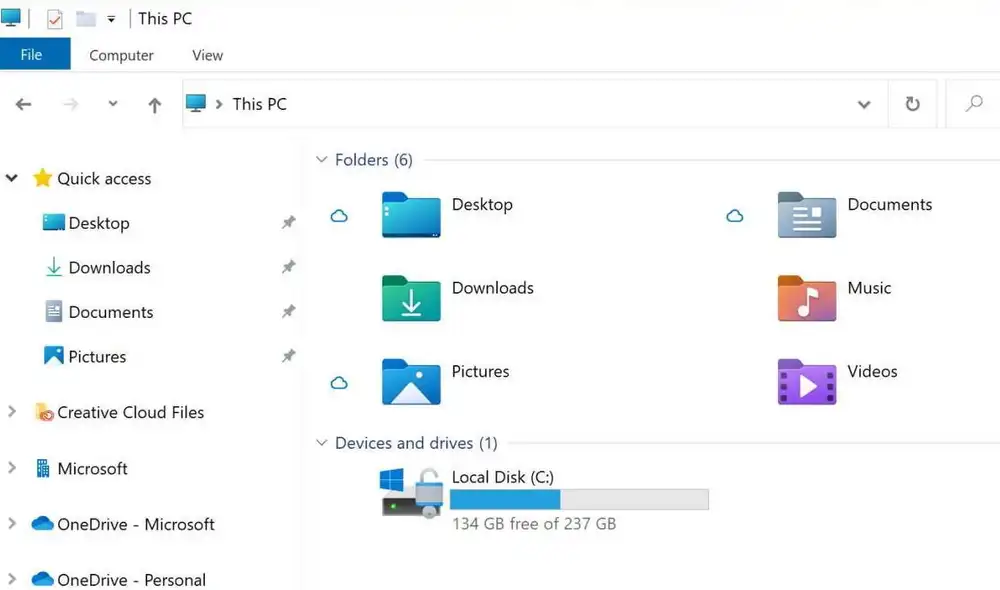The image size is (1000, 590).
Task: Open the Music folder icon
Action: tap(806, 298)
